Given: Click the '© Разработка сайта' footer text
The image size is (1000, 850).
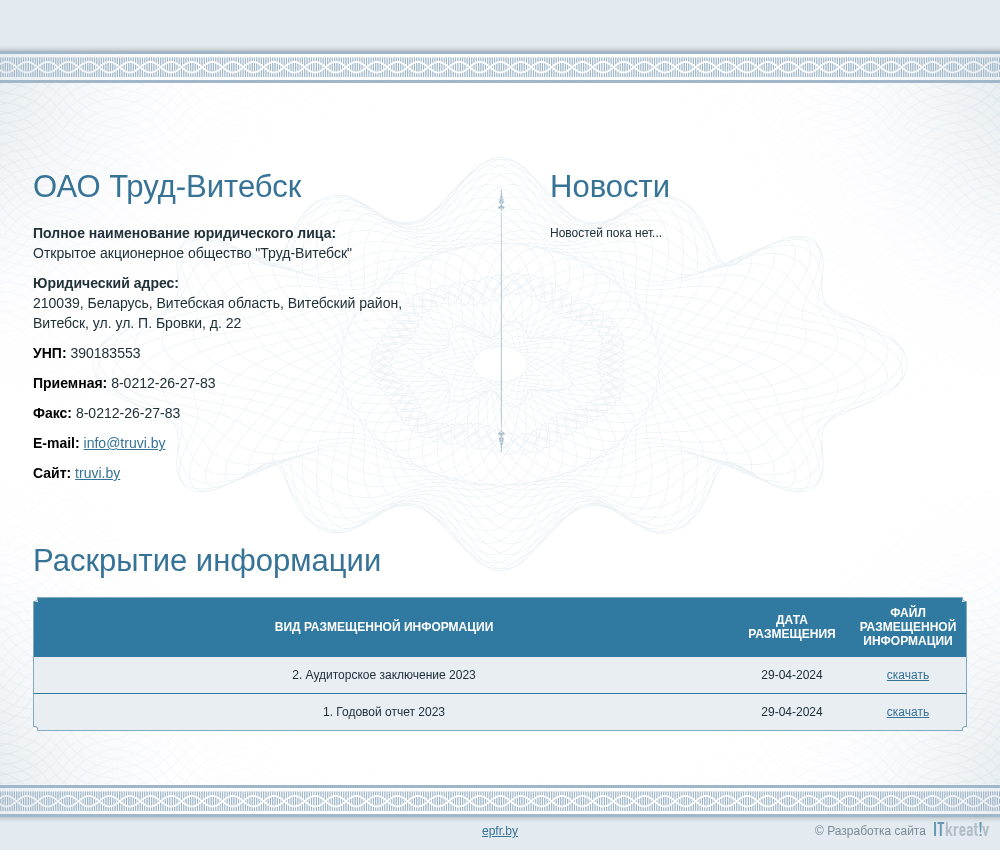Looking at the screenshot, I should [870, 831].
